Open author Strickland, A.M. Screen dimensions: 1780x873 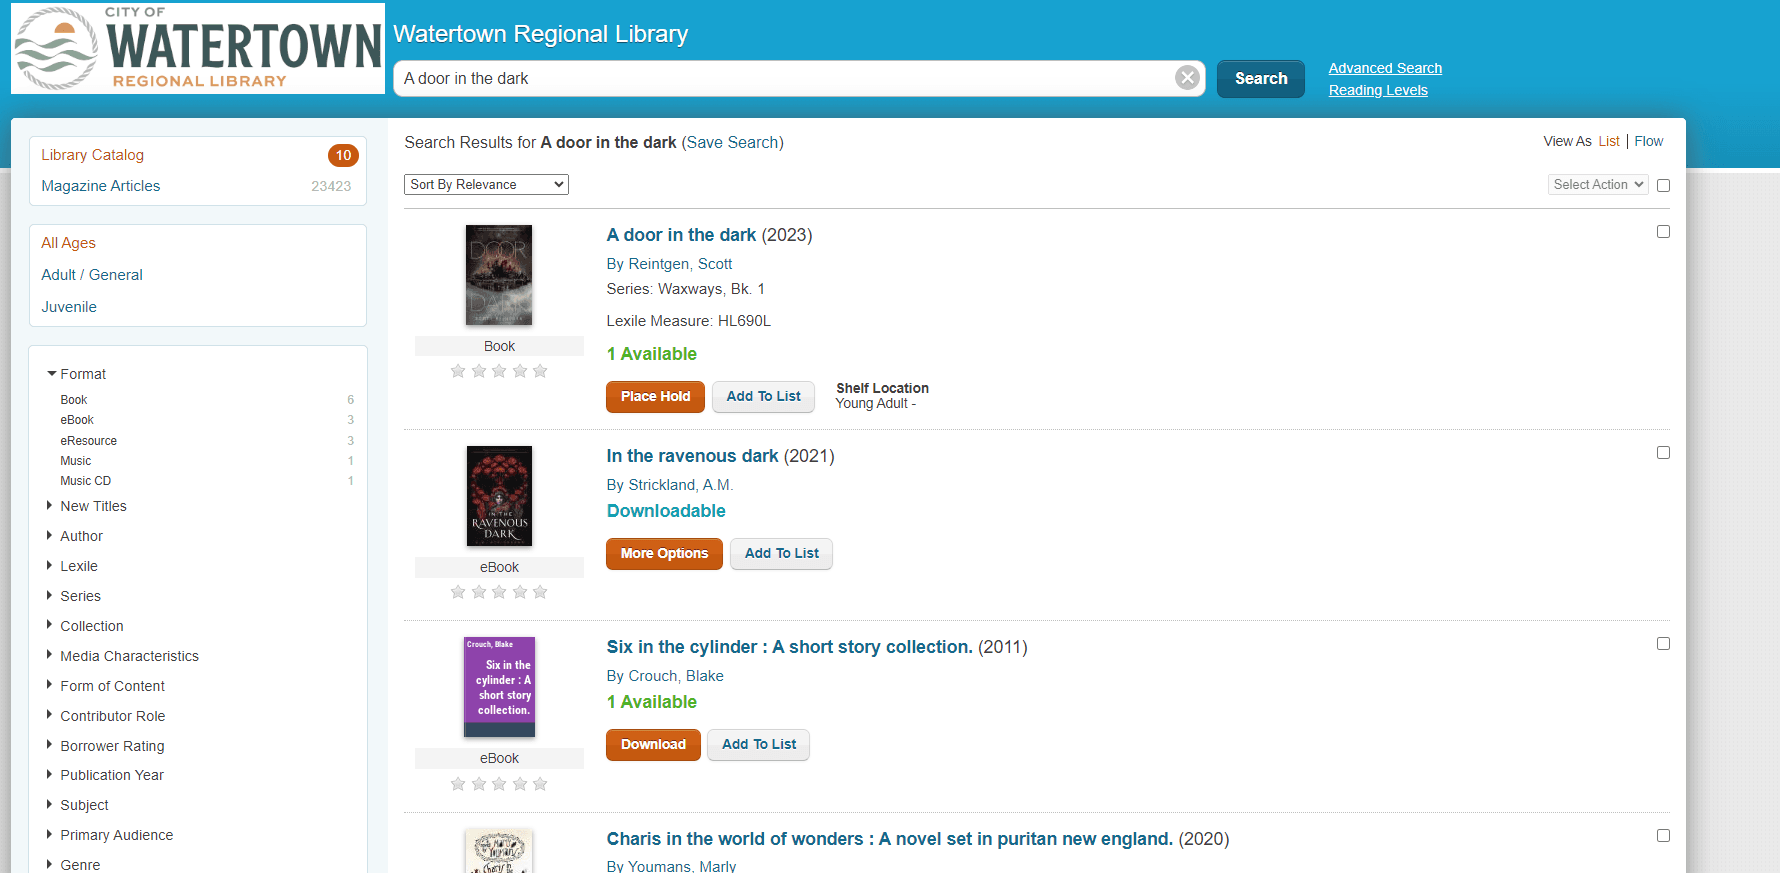tap(681, 485)
